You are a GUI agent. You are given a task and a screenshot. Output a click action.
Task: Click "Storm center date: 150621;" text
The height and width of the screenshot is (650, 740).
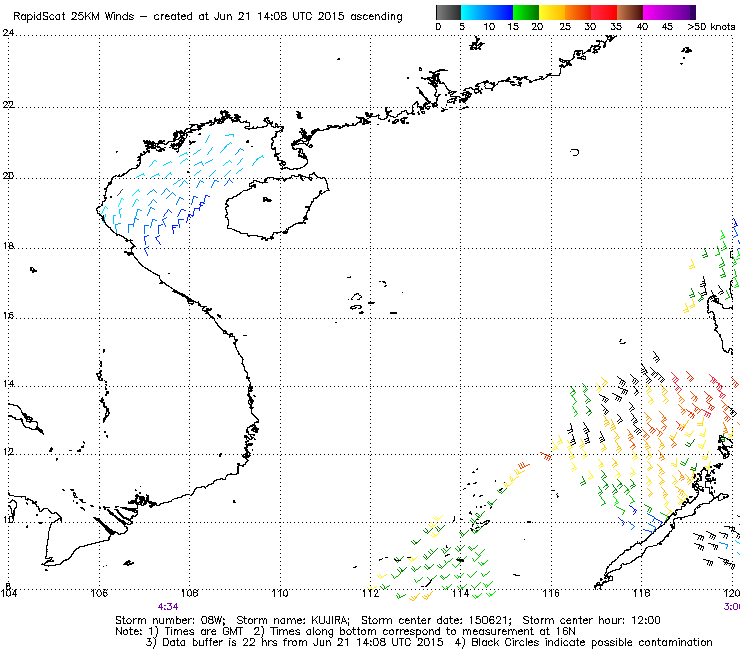click(x=436, y=620)
